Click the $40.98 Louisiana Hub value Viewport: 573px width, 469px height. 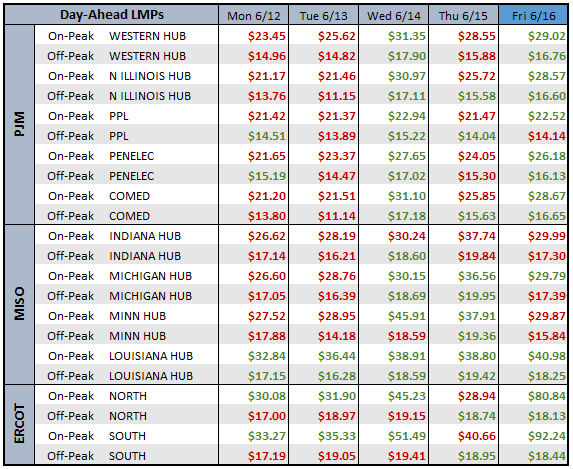[547, 356]
